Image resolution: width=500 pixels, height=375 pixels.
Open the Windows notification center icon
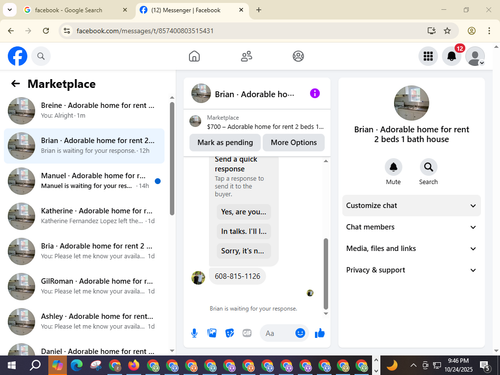point(485,366)
